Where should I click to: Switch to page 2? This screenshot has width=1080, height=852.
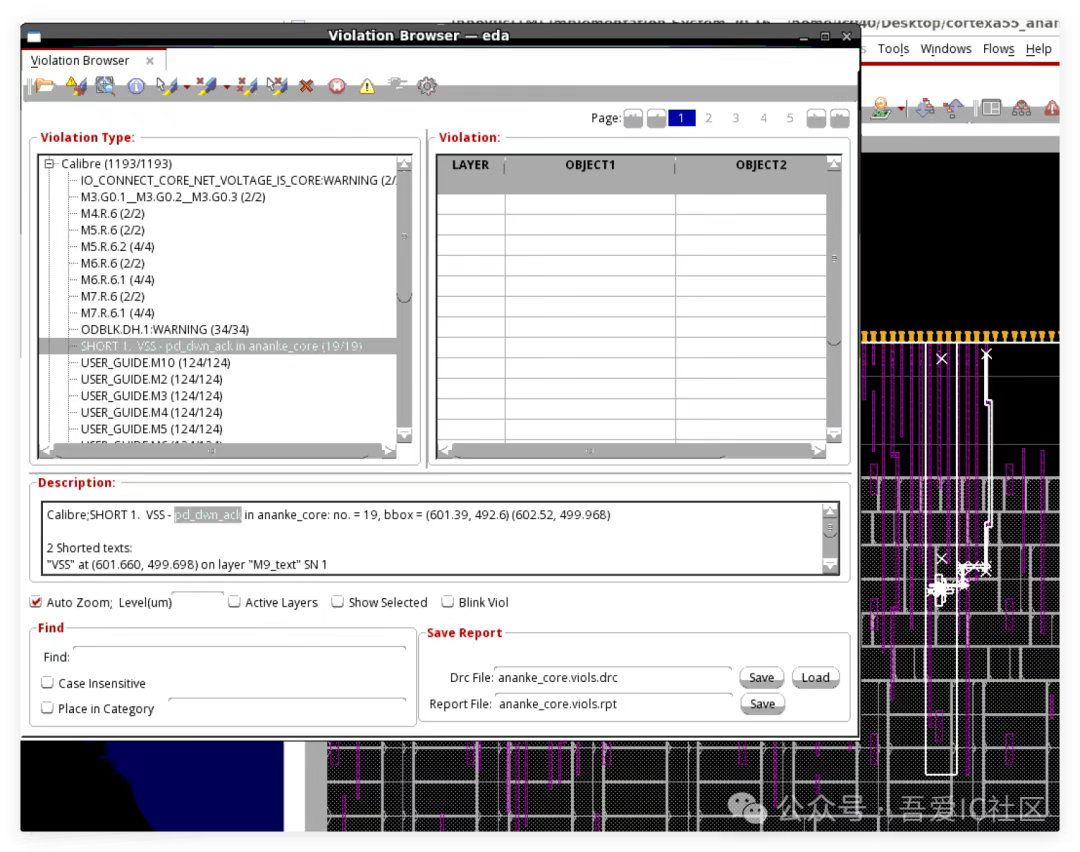click(x=708, y=118)
